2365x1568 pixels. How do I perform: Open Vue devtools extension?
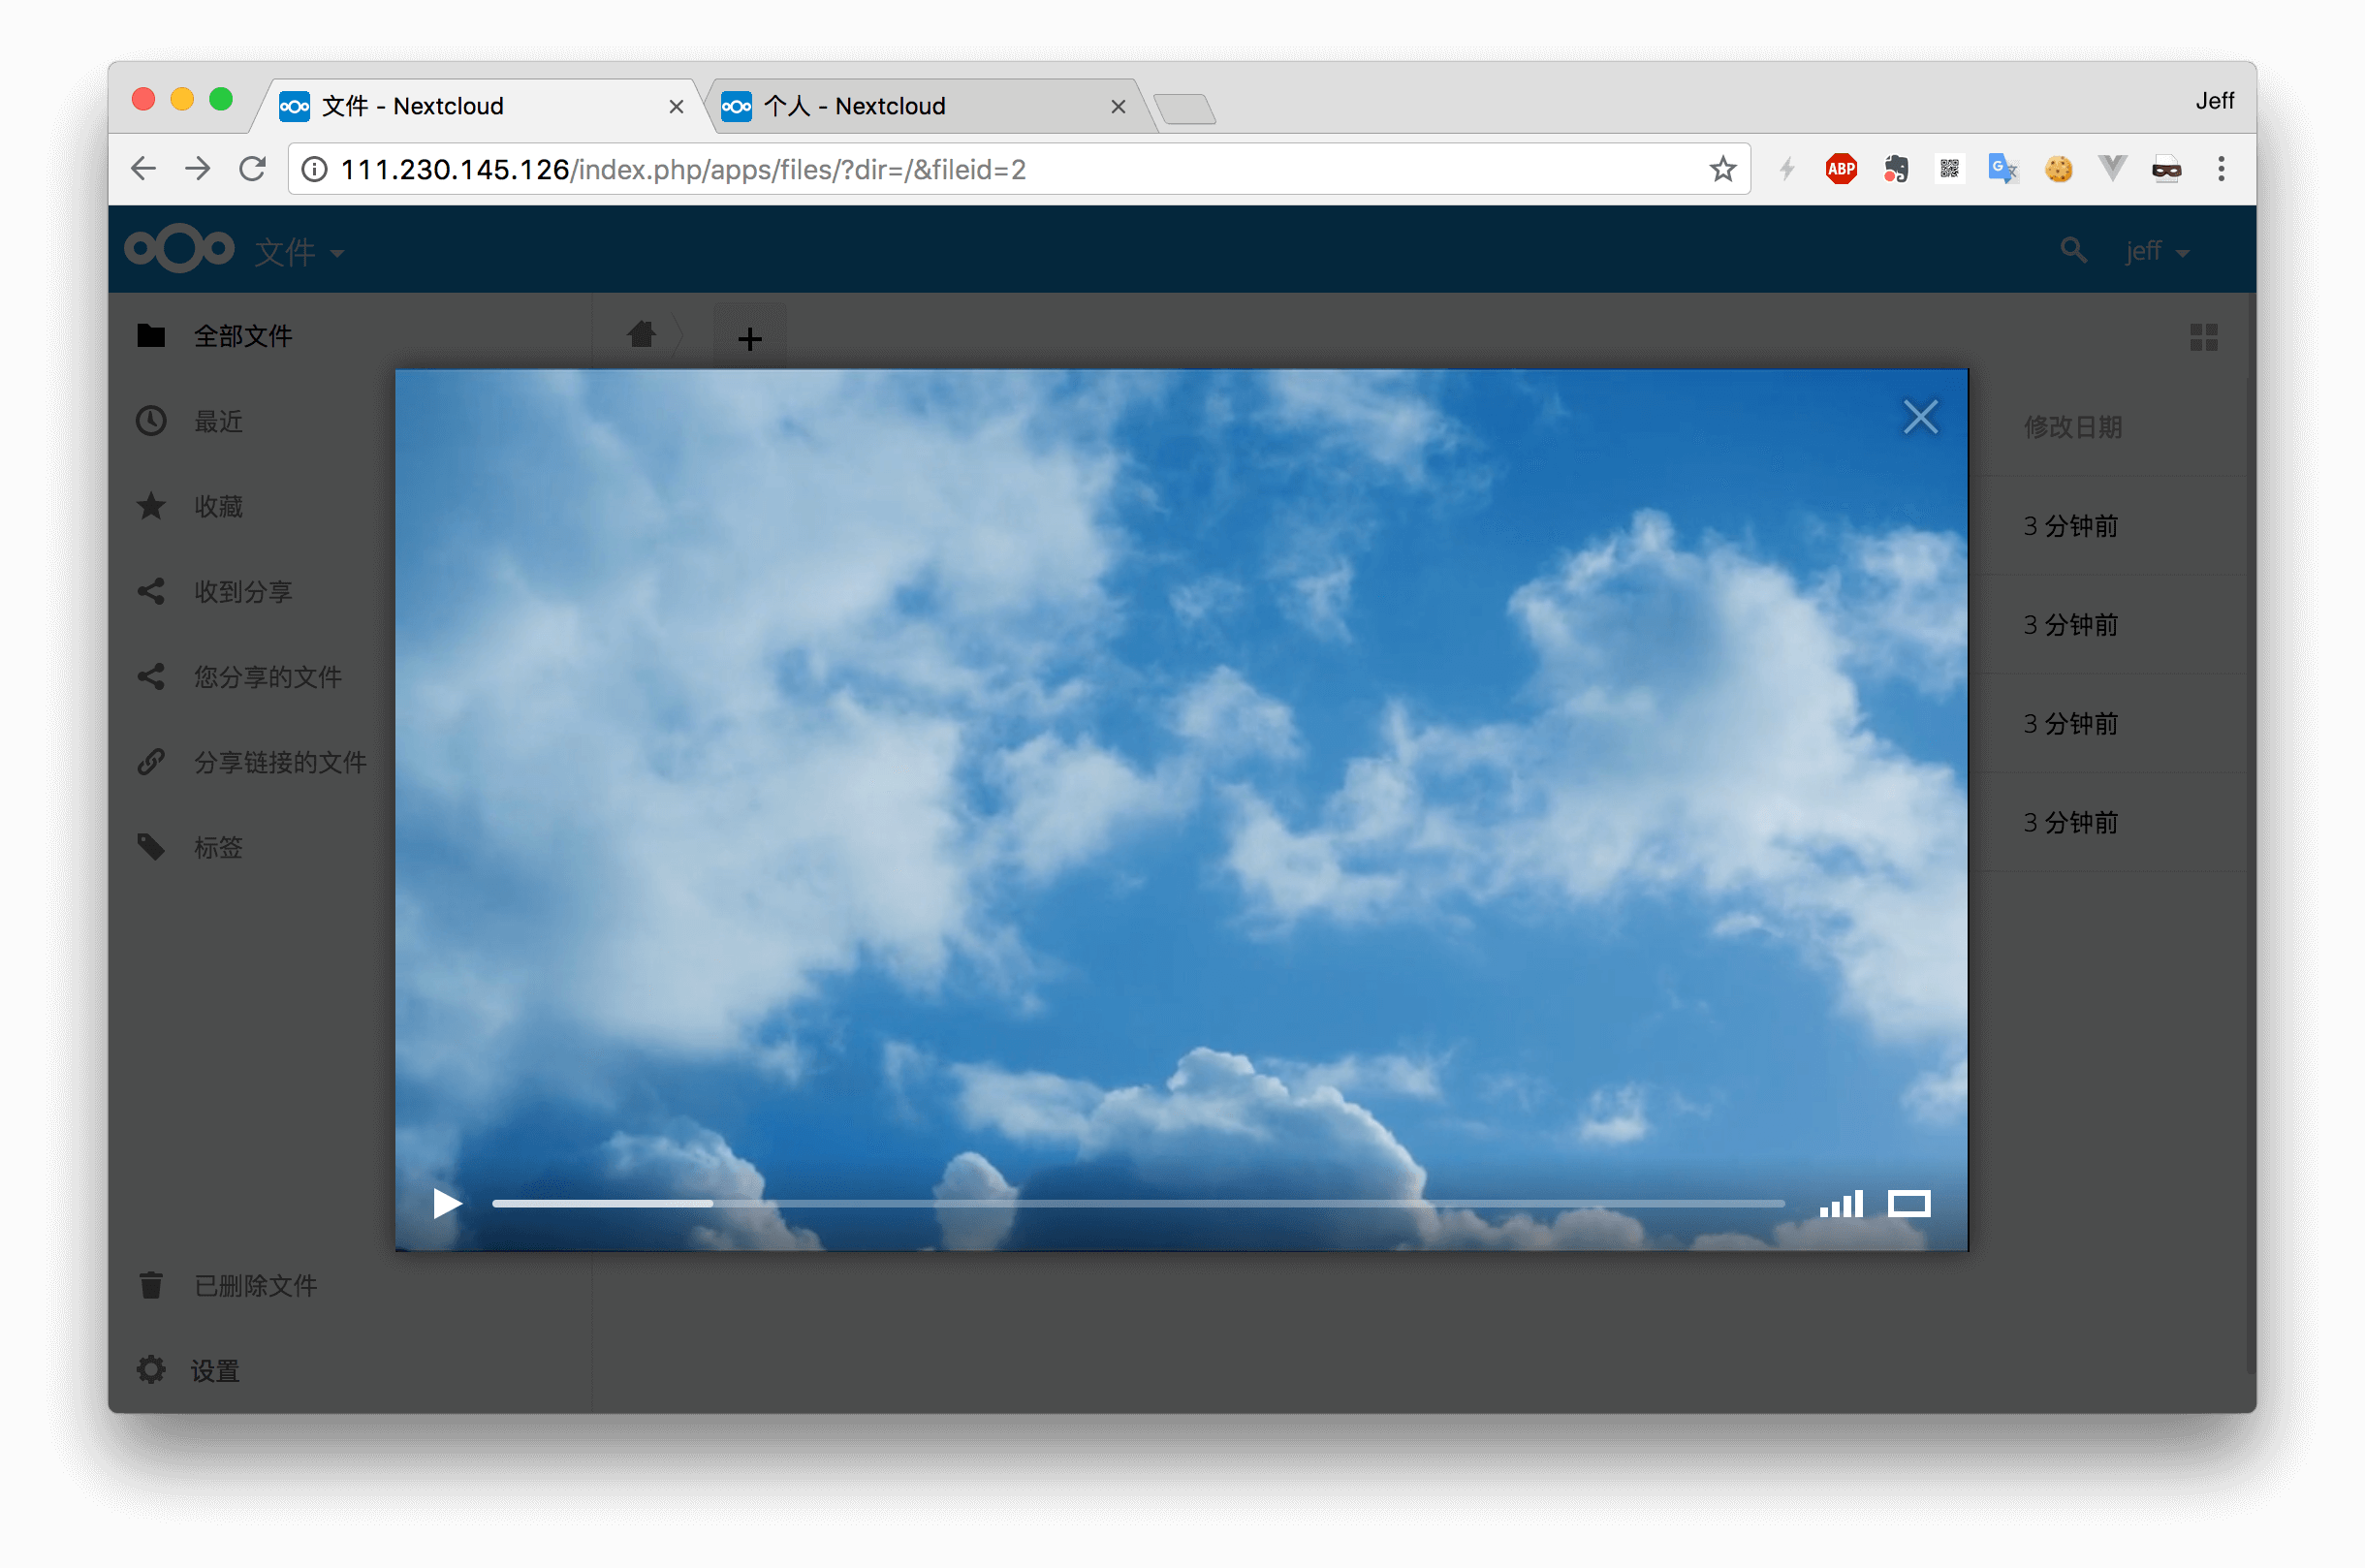[x=2112, y=169]
